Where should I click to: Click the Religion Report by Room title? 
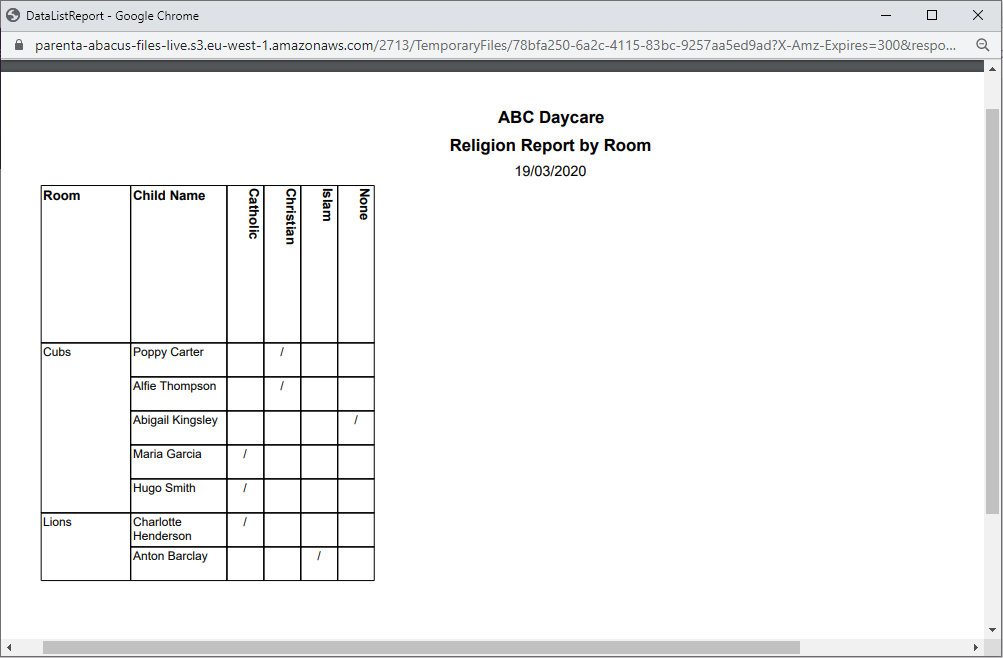click(550, 146)
